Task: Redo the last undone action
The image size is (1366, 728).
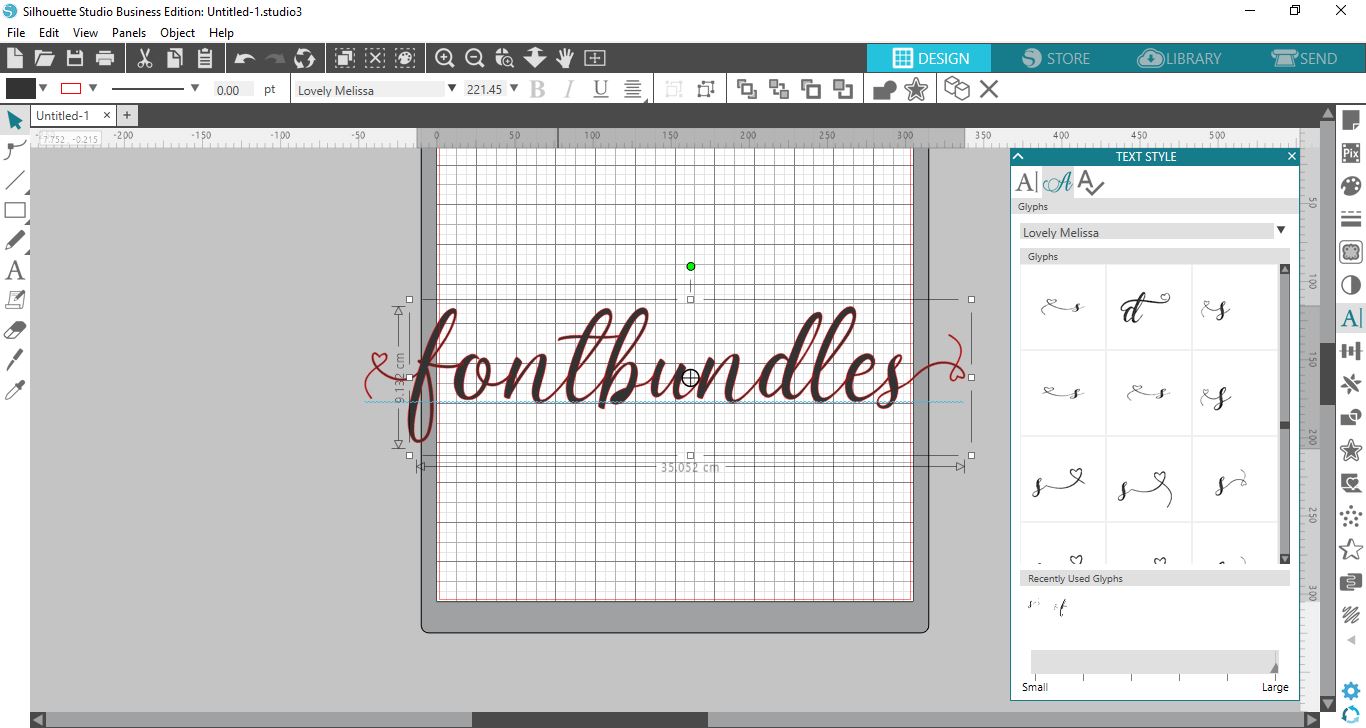Action: [275, 58]
